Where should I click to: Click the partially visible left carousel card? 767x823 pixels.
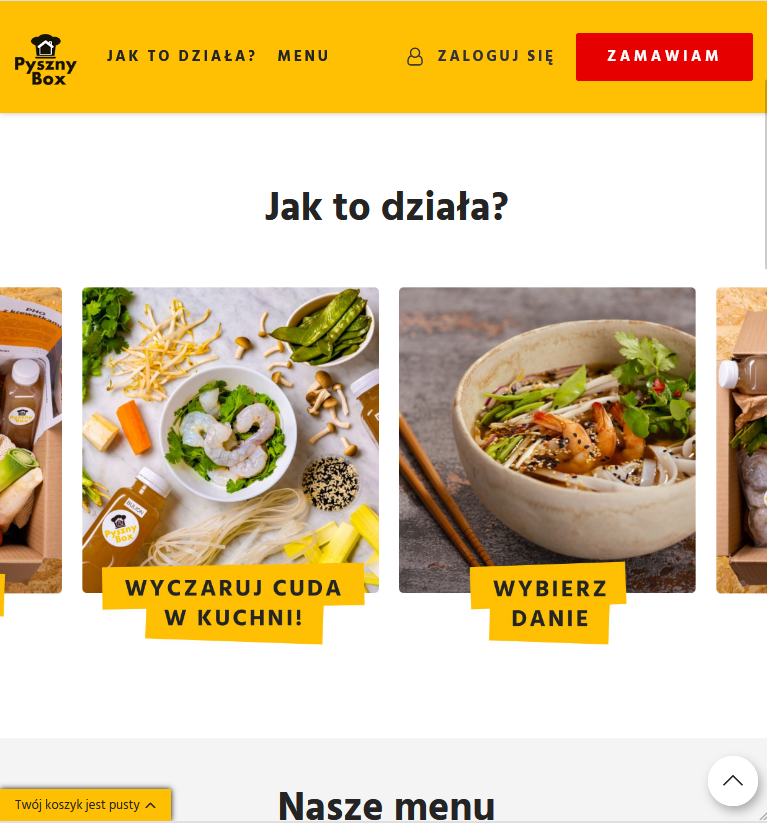coord(31,440)
